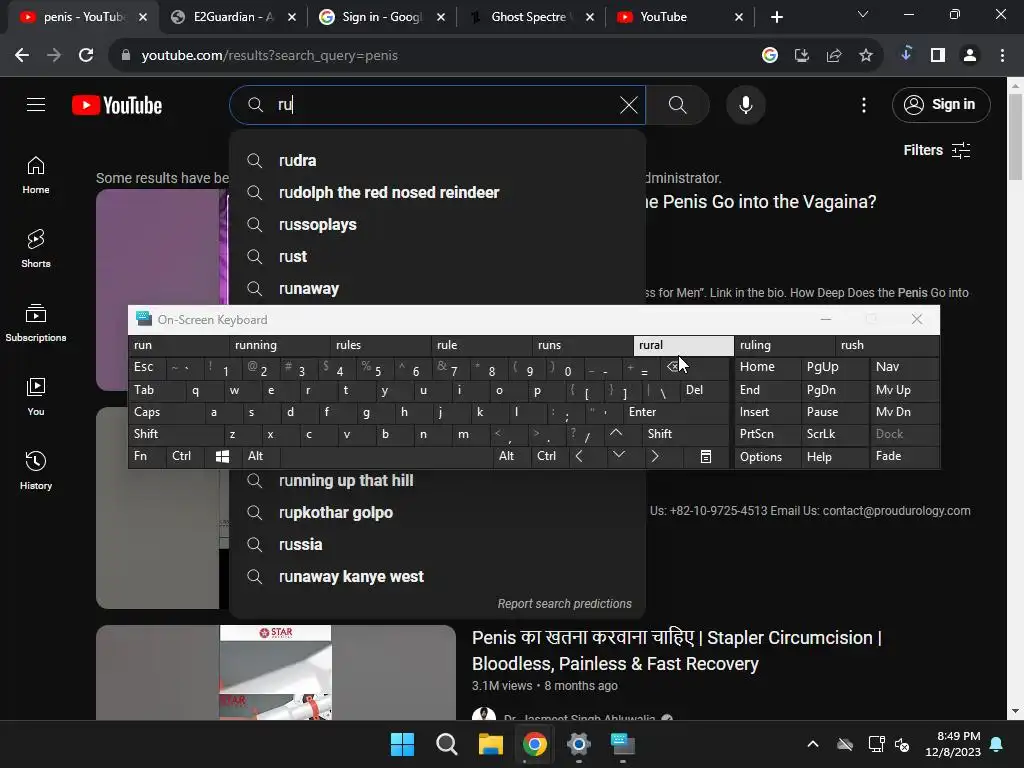Click the magnifier search button beside the box
1024x768 pixels.
pyautogui.click(x=678, y=105)
